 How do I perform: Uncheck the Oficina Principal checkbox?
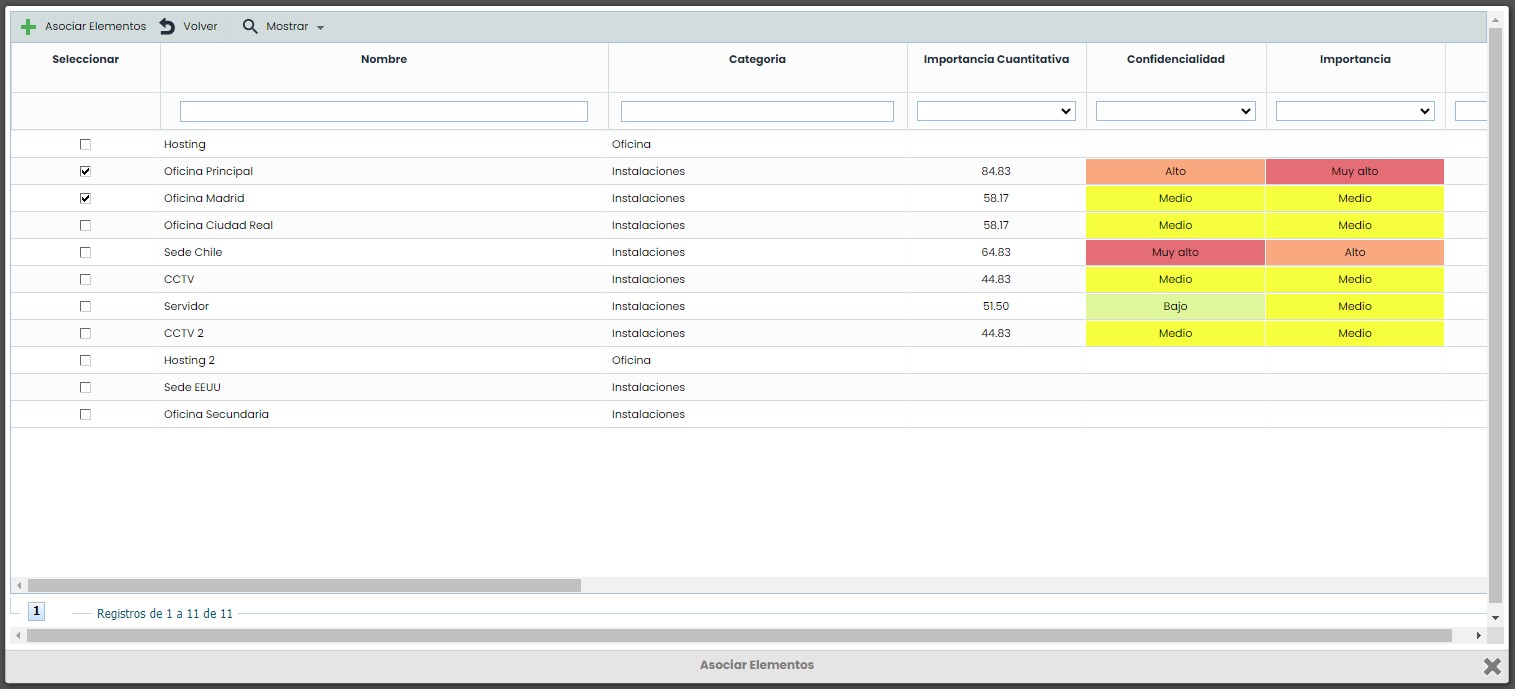[x=85, y=171]
